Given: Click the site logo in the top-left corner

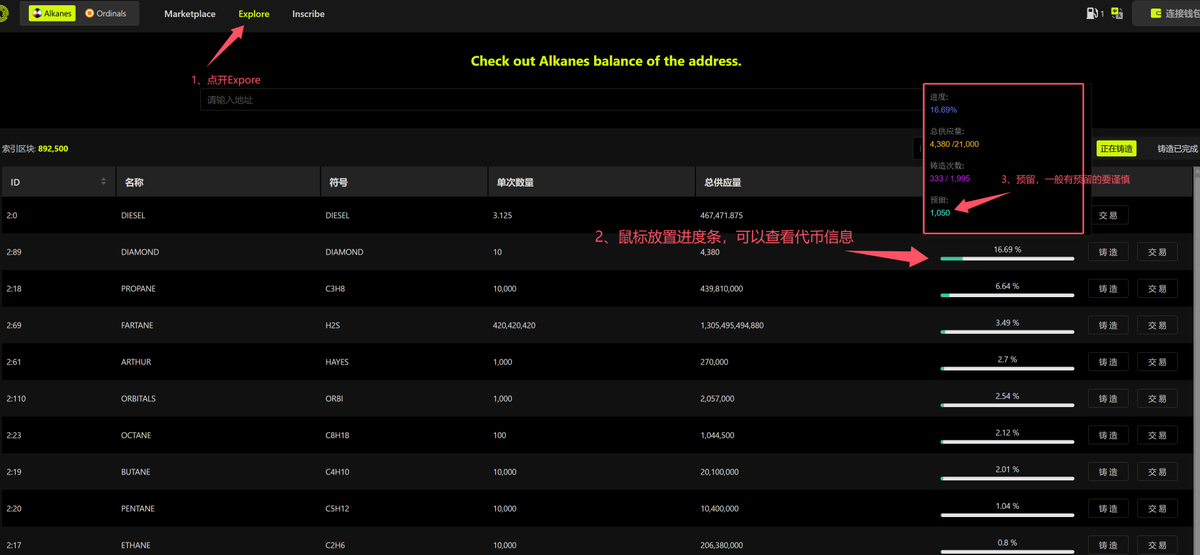Looking at the screenshot, I should pyautogui.click(x=4, y=14).
